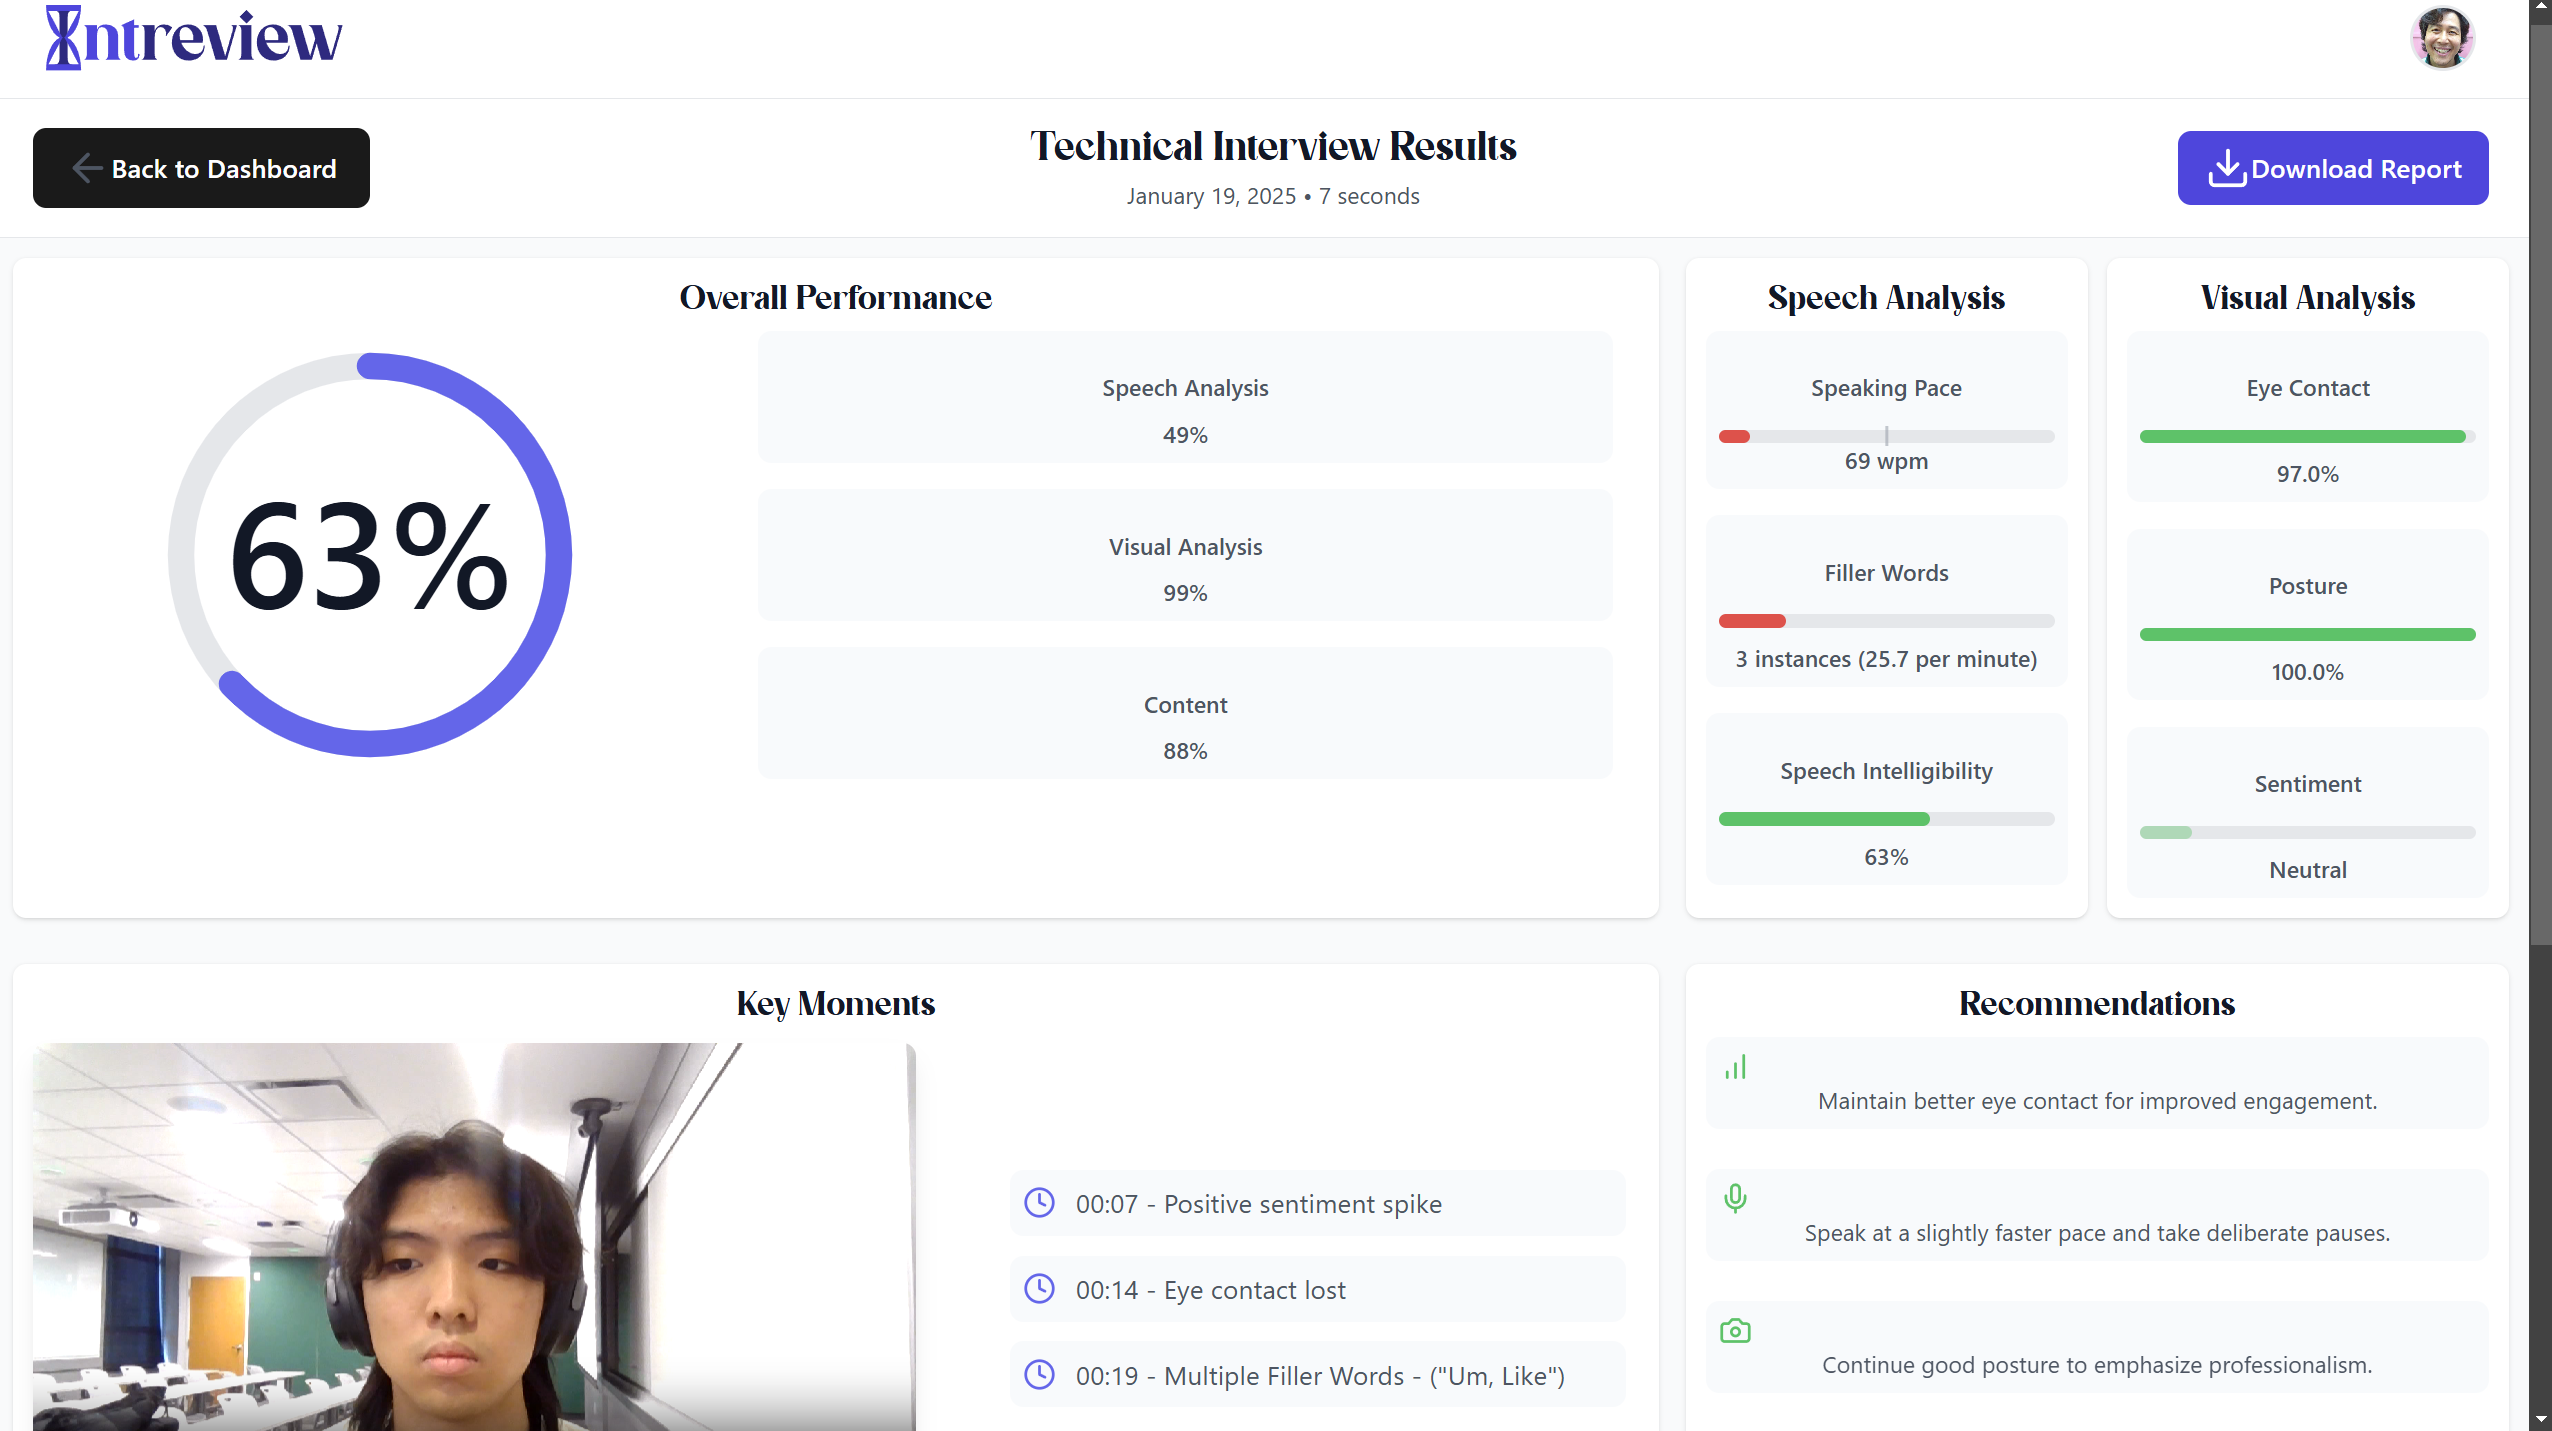This screenshot has width=2552, height=1431.
Task: Click the 63% overall score ring
Action: (370, 555)
